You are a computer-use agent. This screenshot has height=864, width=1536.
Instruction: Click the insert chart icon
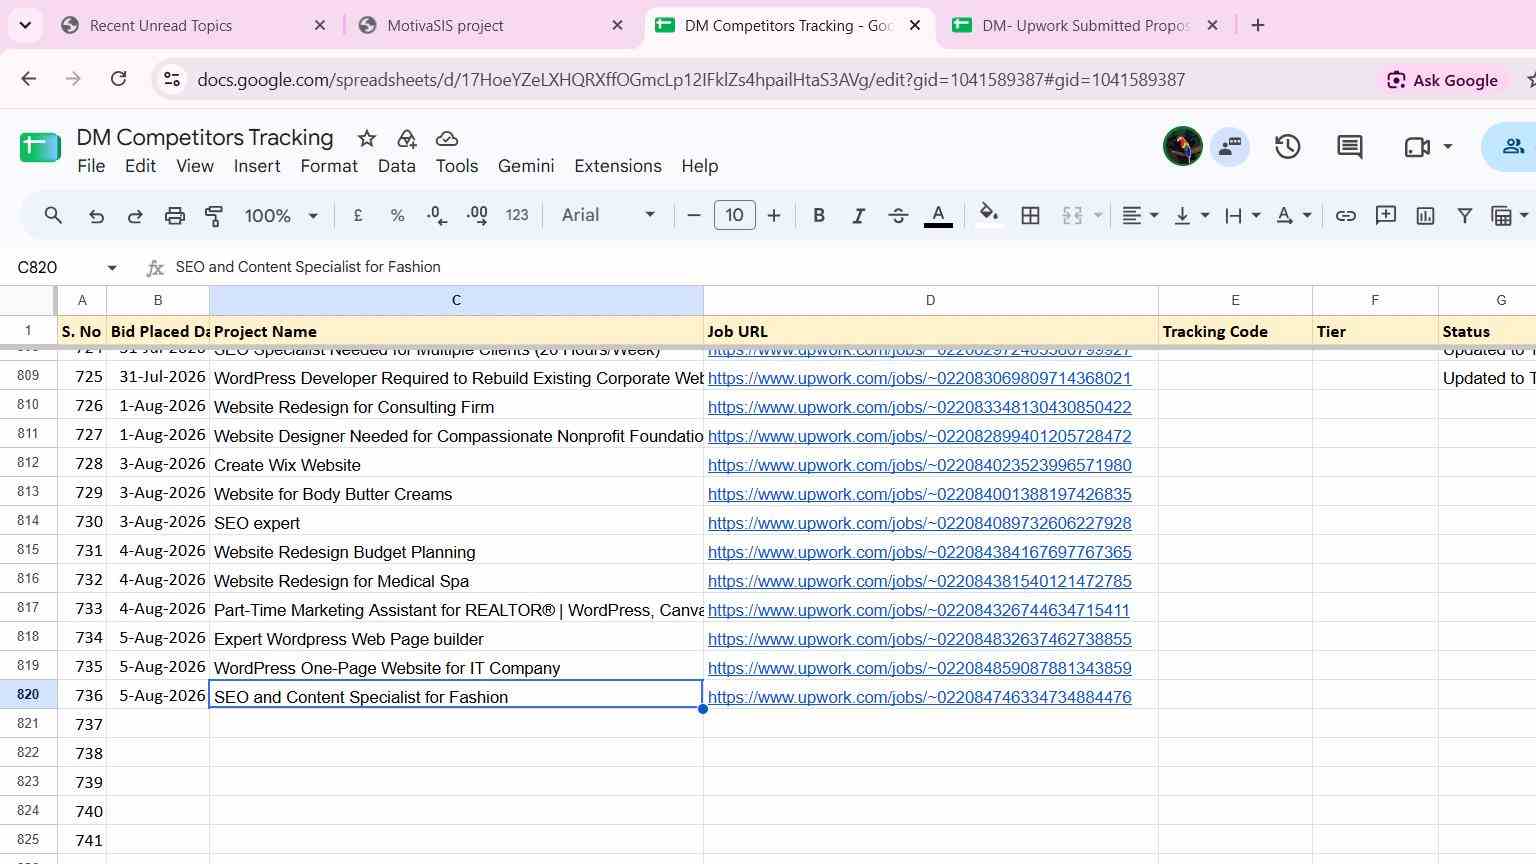1425,216
